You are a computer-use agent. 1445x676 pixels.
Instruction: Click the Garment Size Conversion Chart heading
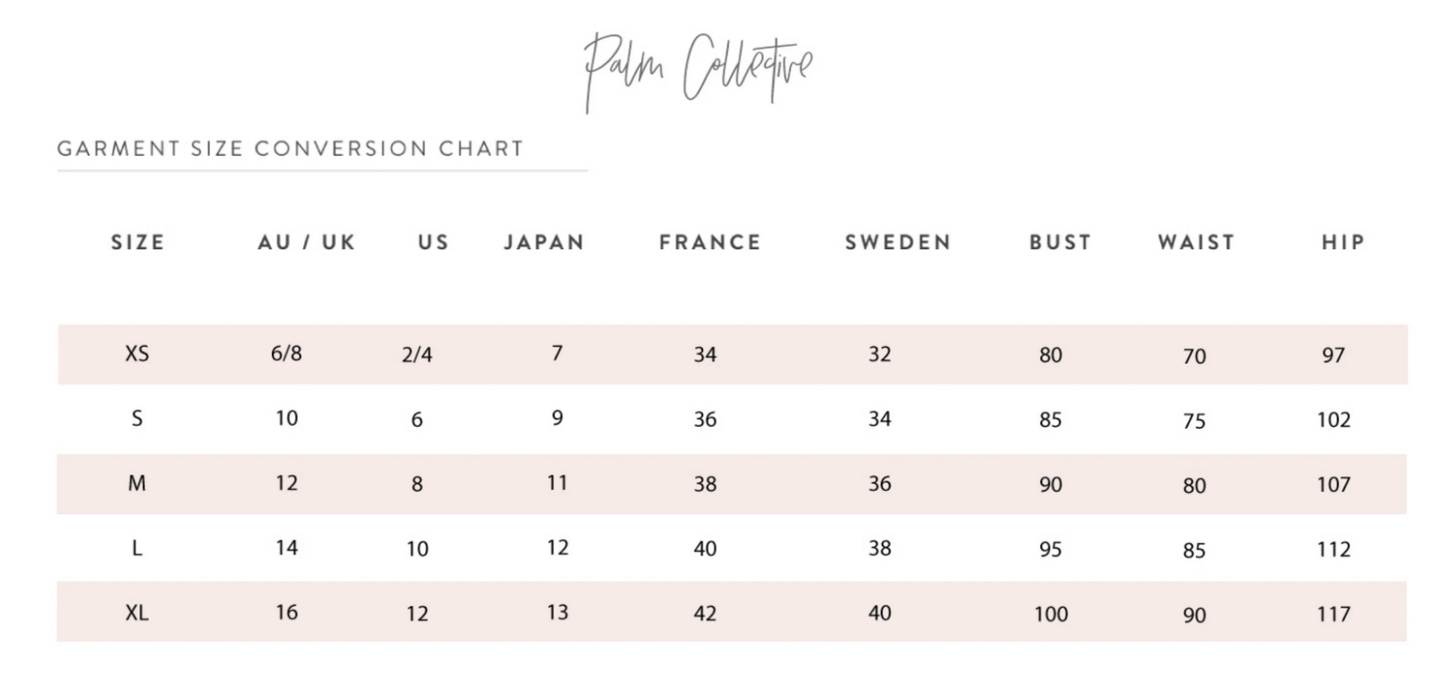tap(290, 149)
